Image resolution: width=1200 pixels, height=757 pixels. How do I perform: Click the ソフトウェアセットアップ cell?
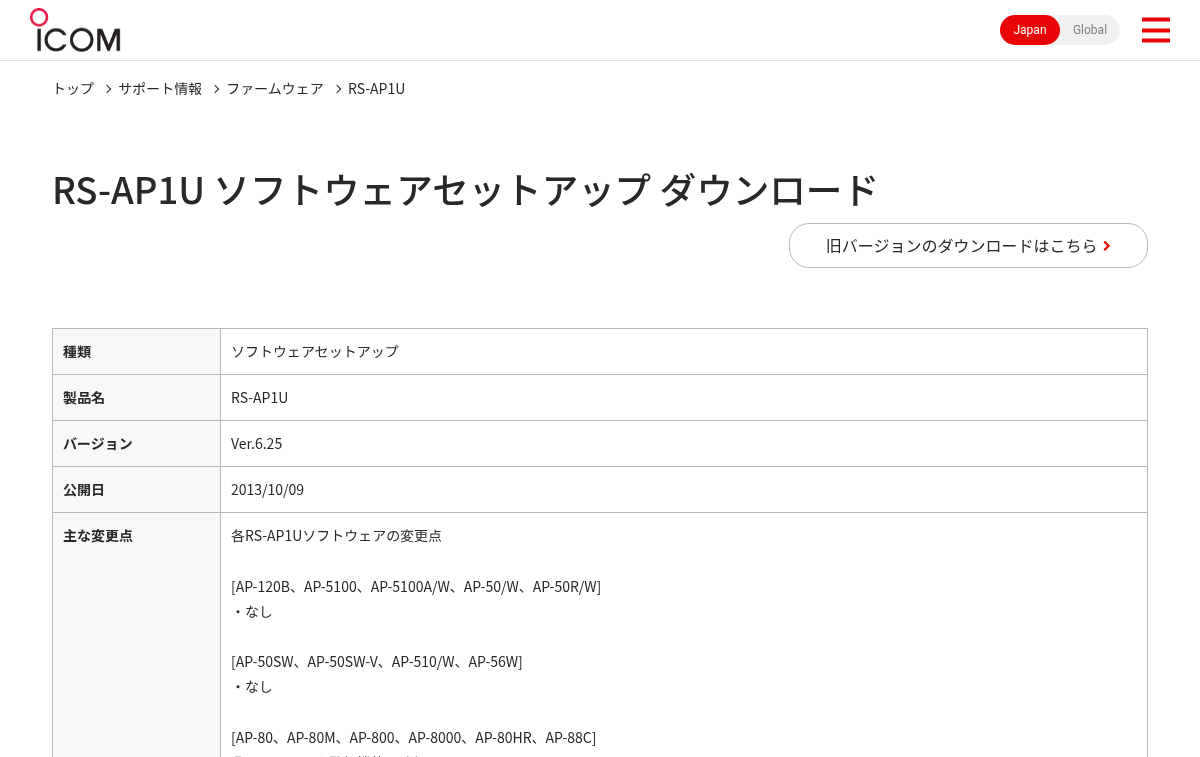(684, 351)
